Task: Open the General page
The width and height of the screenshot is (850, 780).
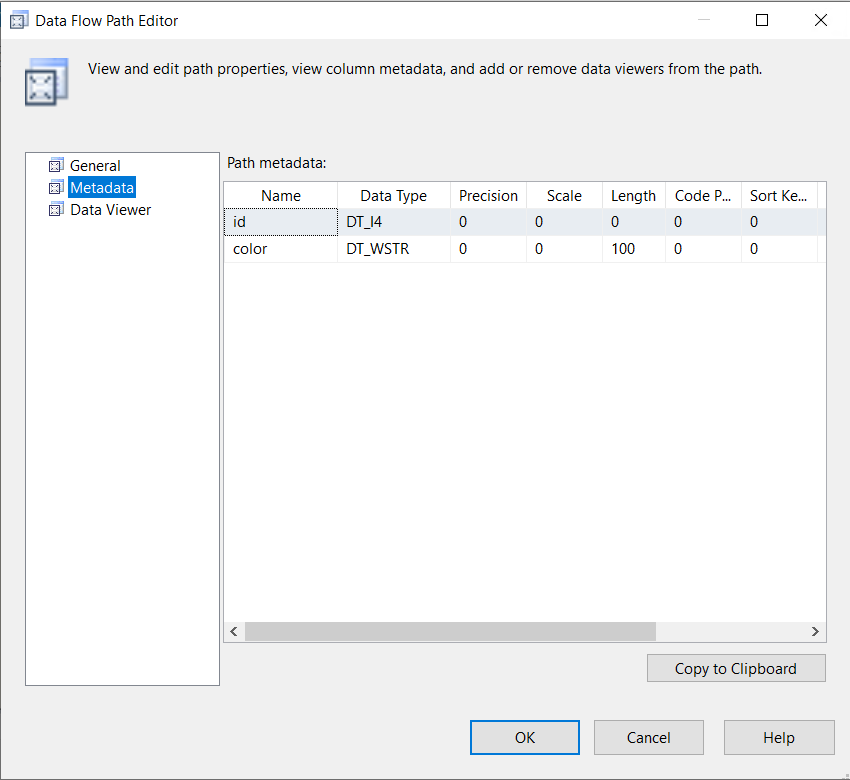Action: [x=95, y=166]
